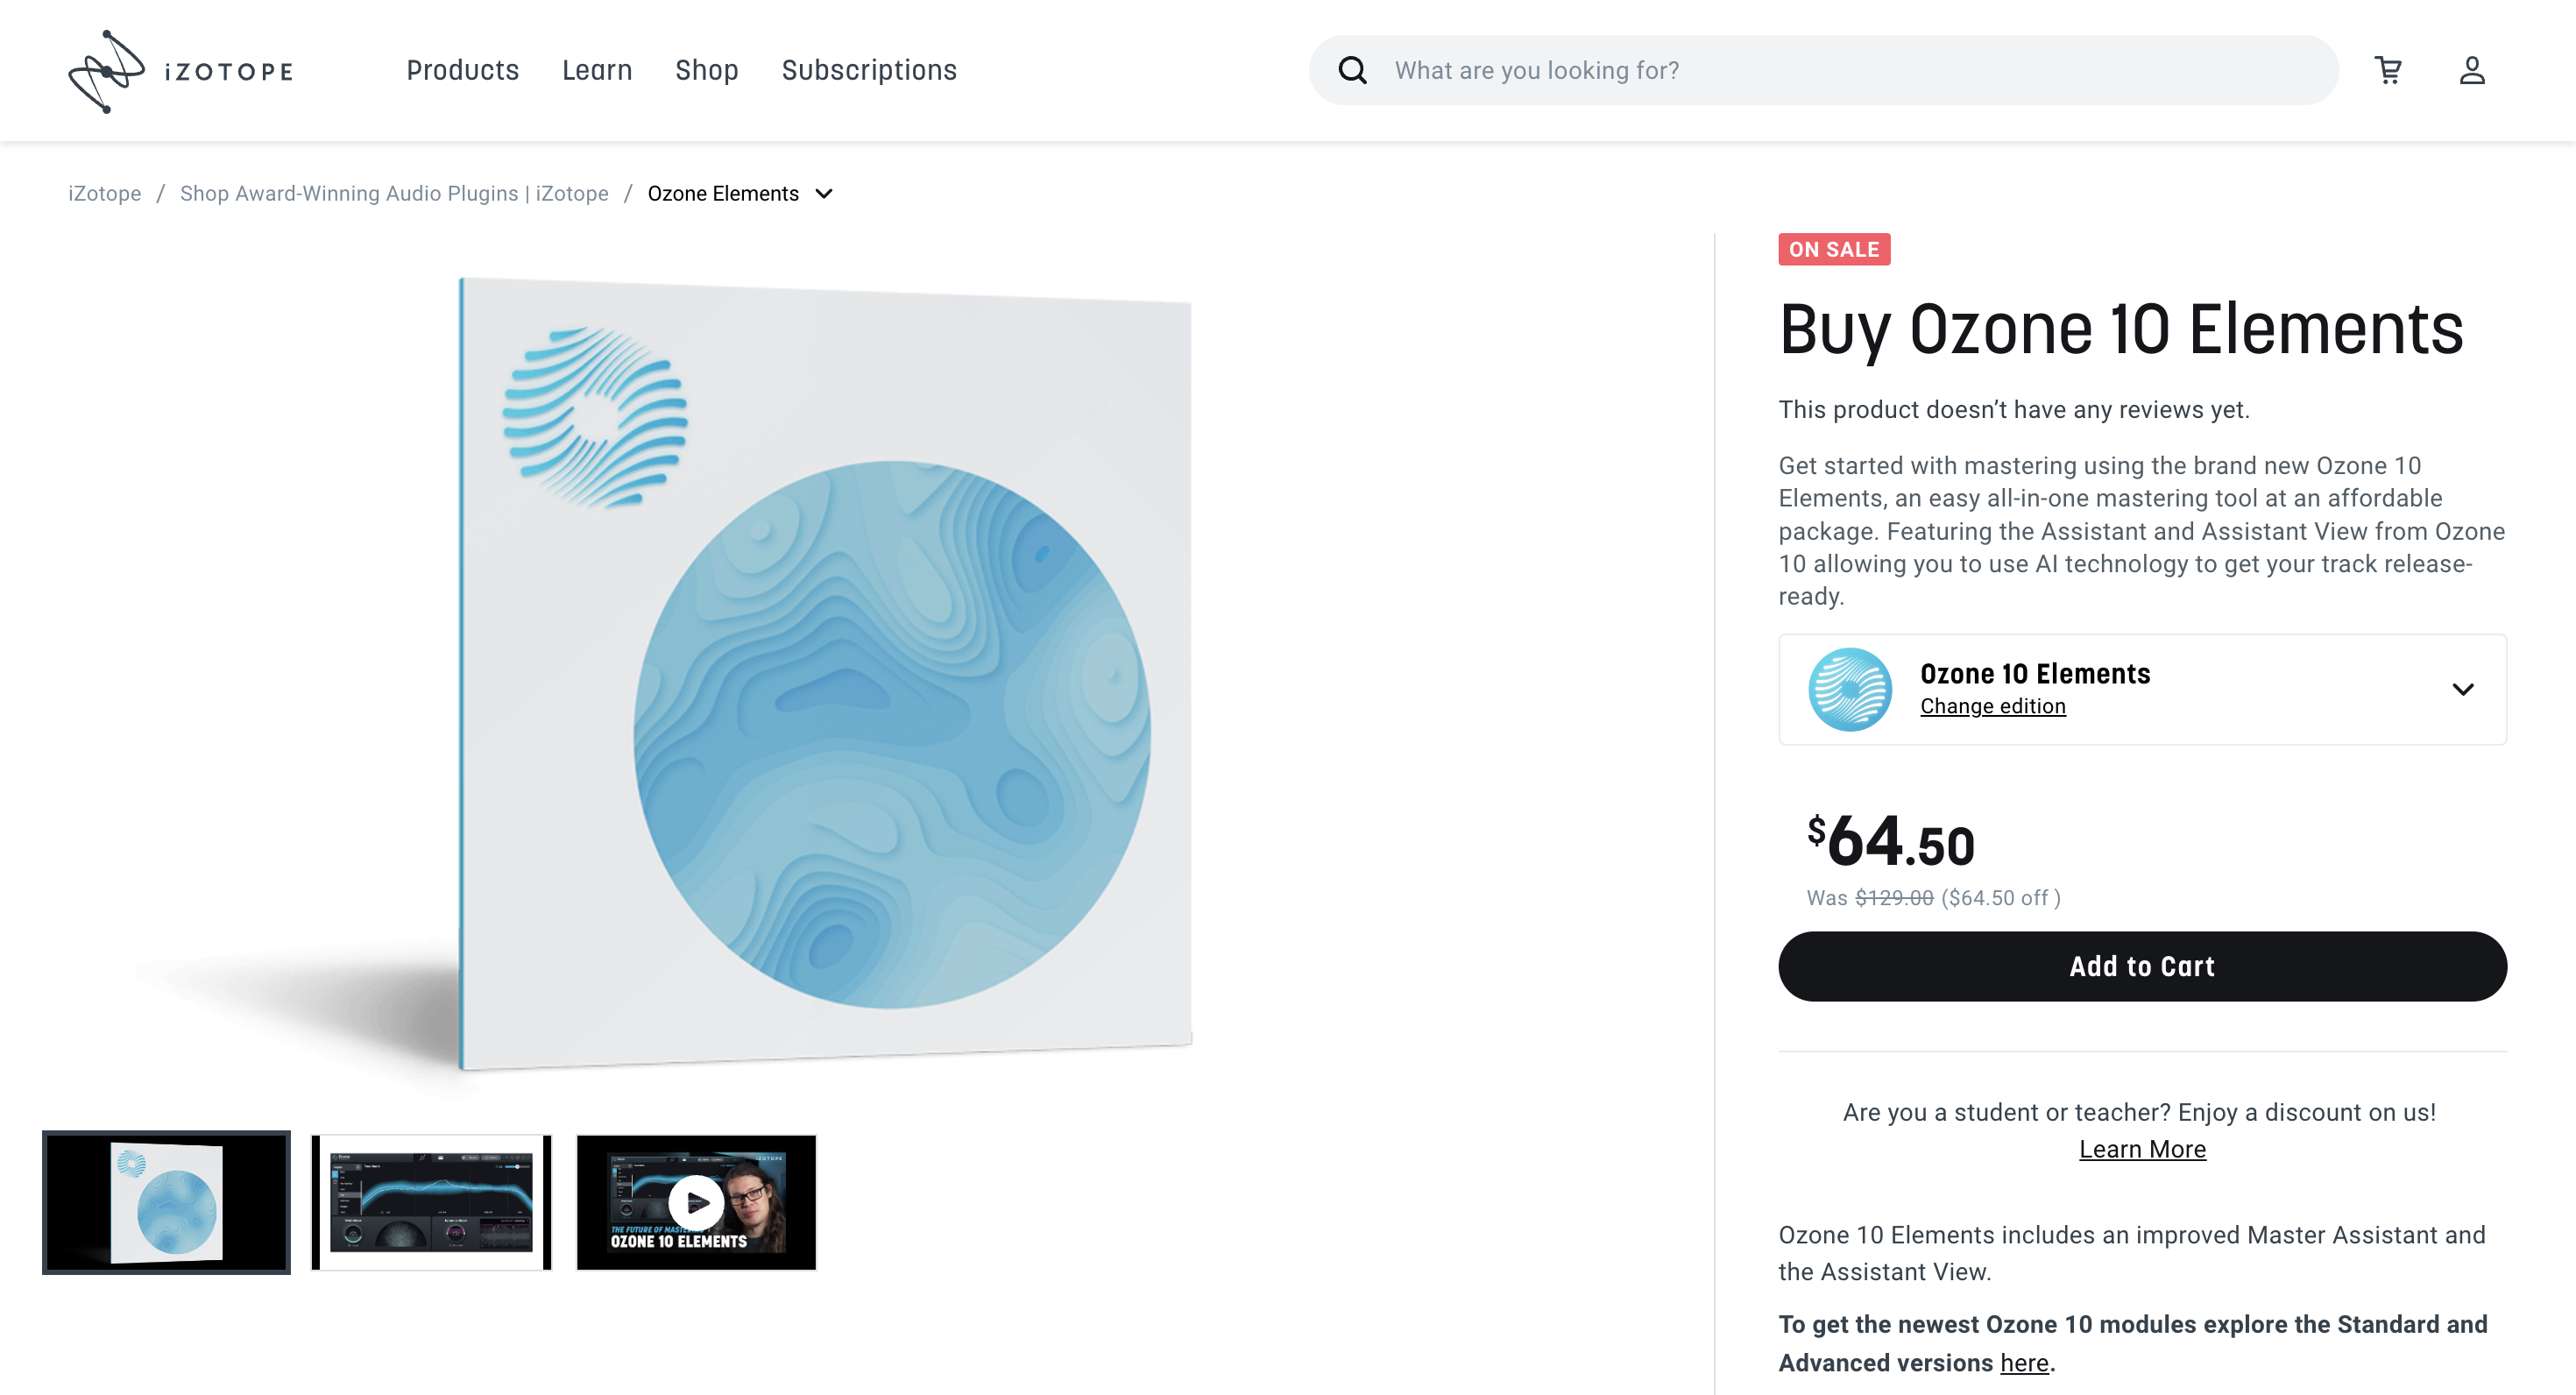Image resolution: width=2576 pixels, height=1395 pixels.
Task: Click the search input field
Action: [1850, 71]
